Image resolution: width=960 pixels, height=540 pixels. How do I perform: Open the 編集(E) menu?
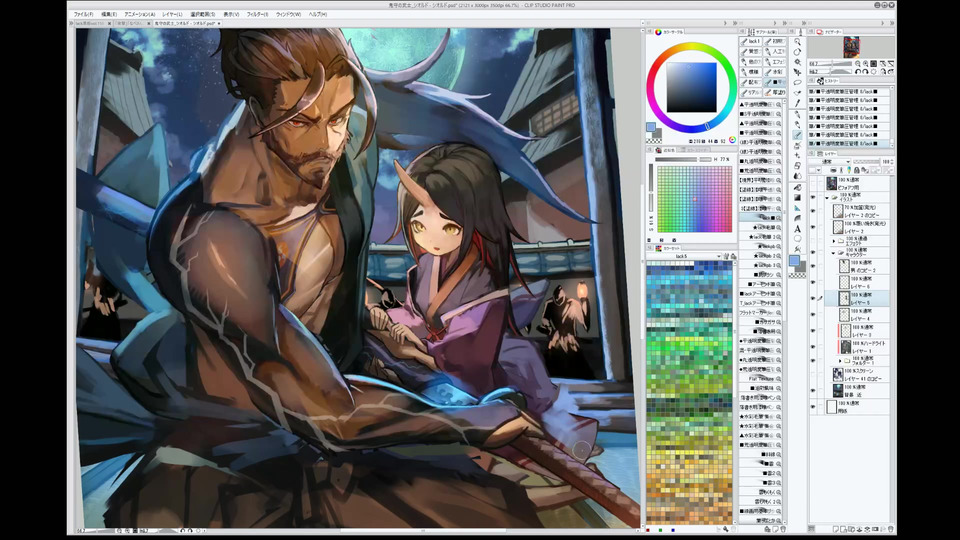[x=109, y=14]
